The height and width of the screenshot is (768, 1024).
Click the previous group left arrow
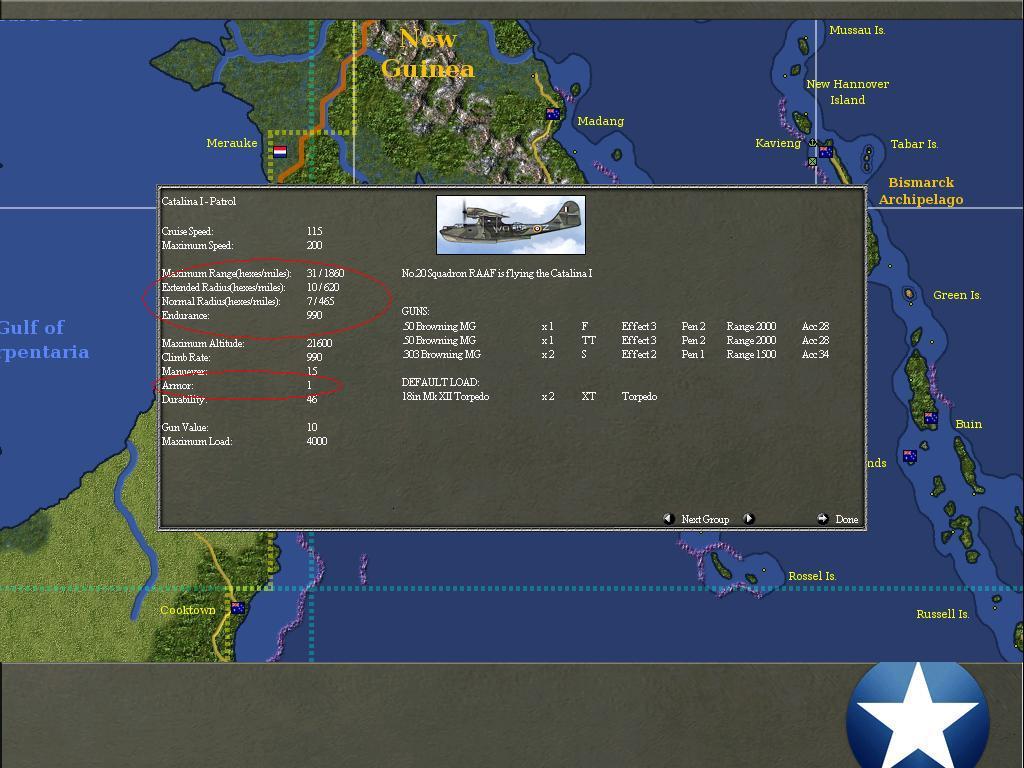click(668, 519)
